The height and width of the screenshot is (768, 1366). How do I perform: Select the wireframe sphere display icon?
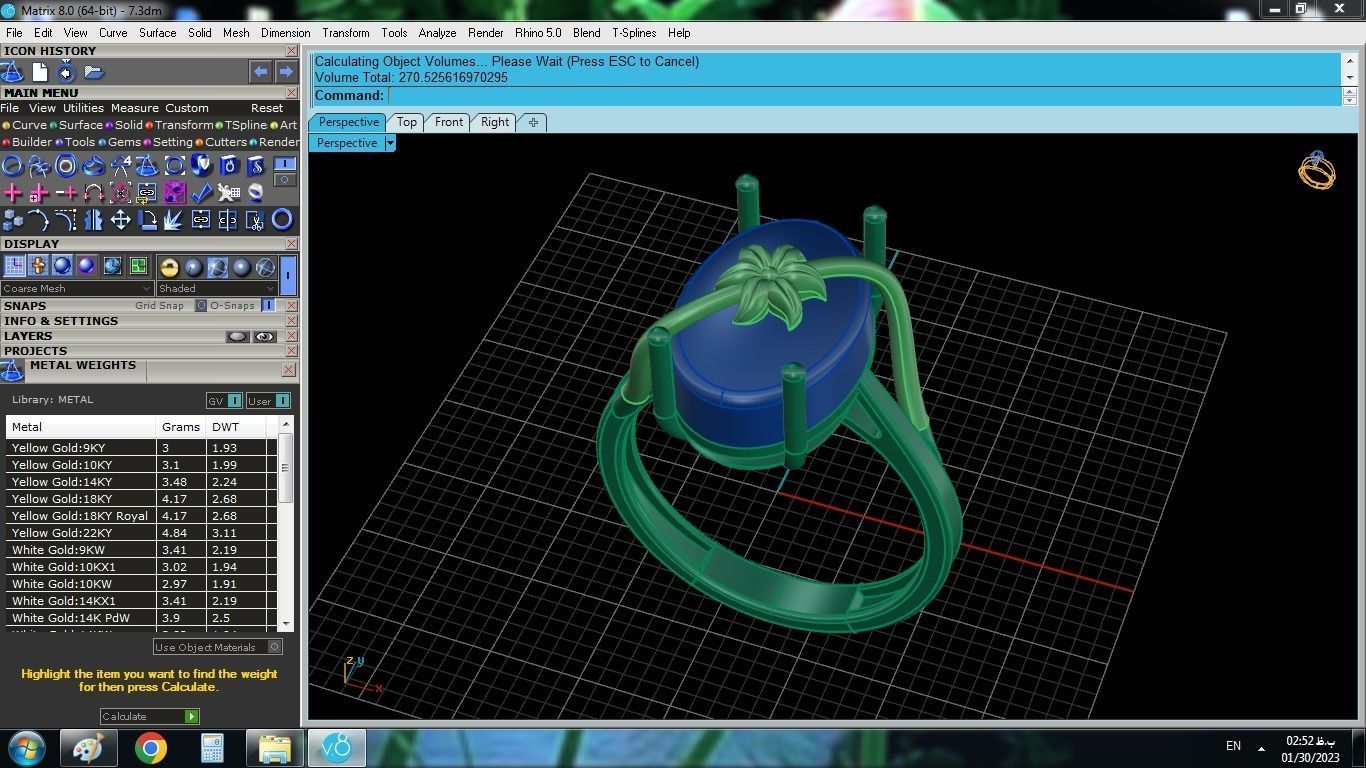tap(265, 267)
